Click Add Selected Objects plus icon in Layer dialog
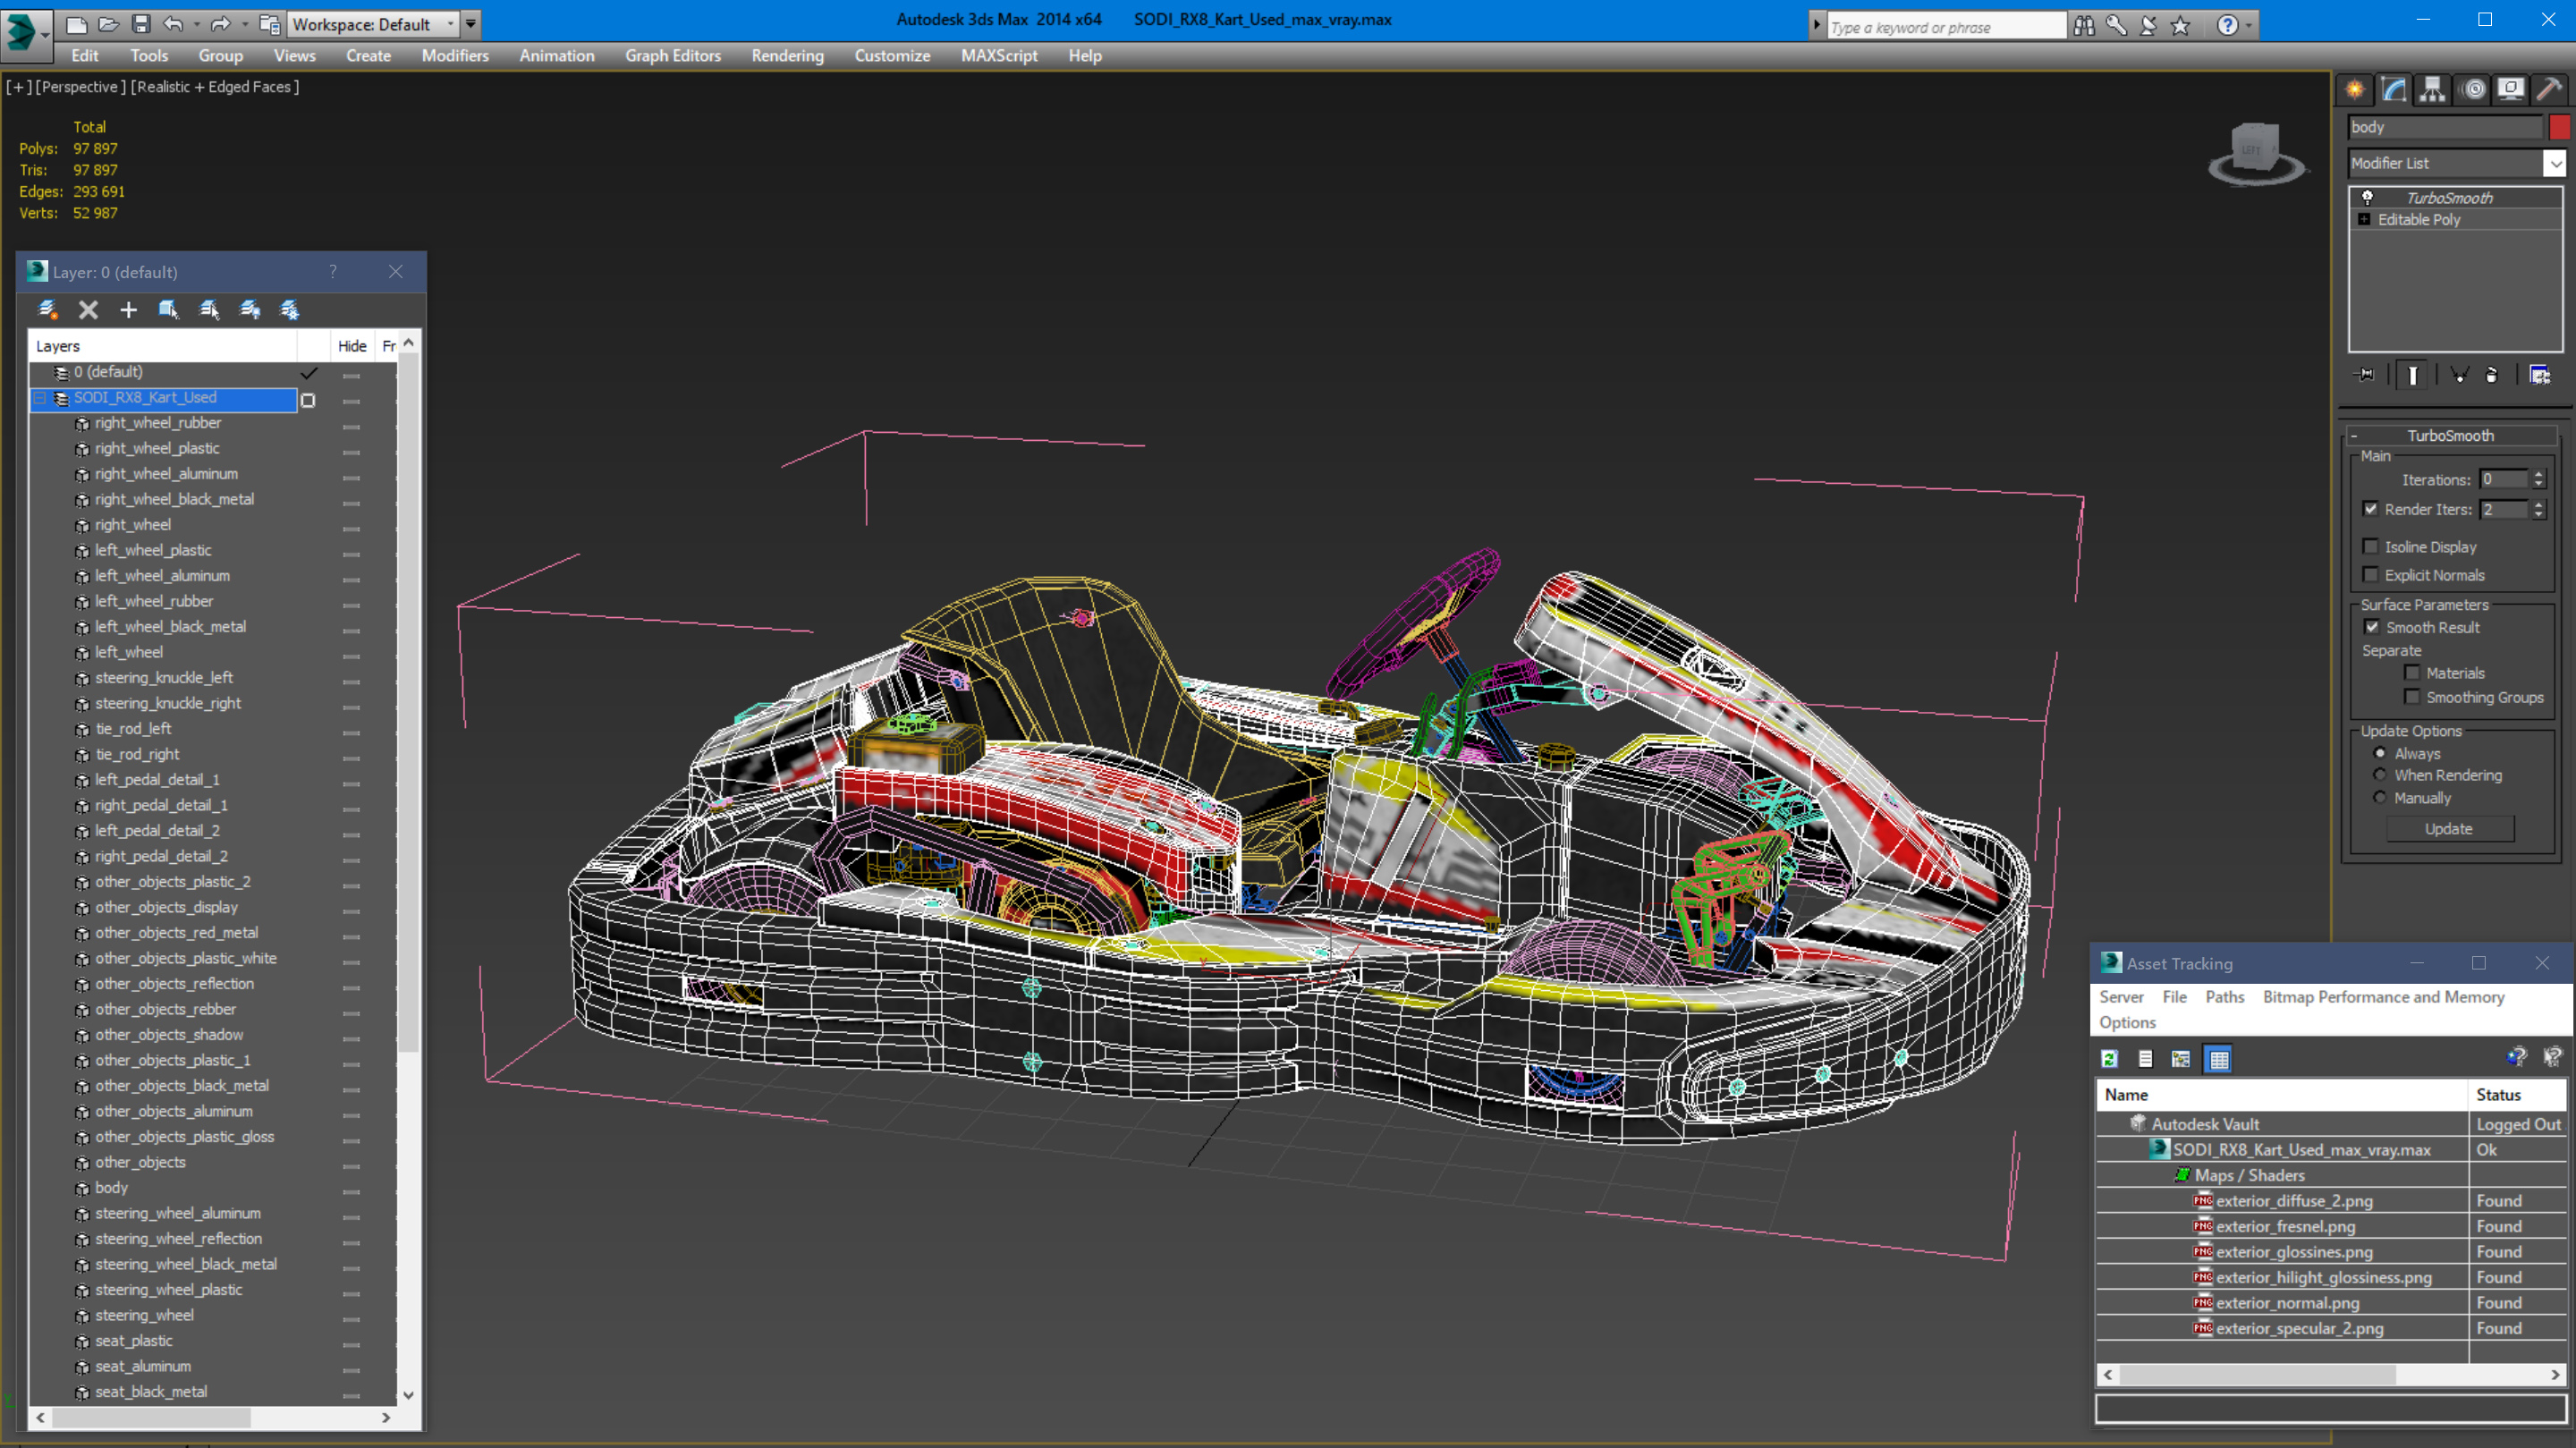This screenshot has height=1448, width=2576. click(x=128, y=310)
